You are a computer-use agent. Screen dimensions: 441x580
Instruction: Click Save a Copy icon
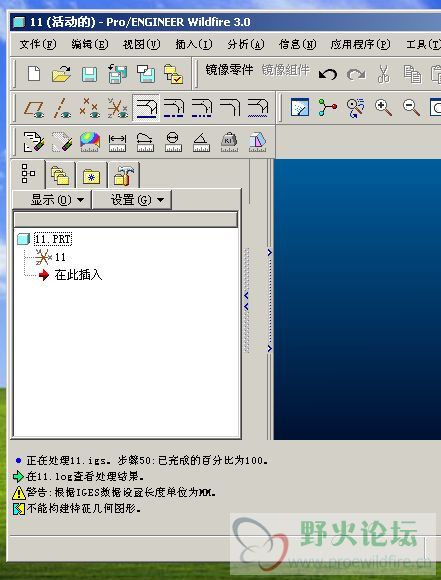118,74
